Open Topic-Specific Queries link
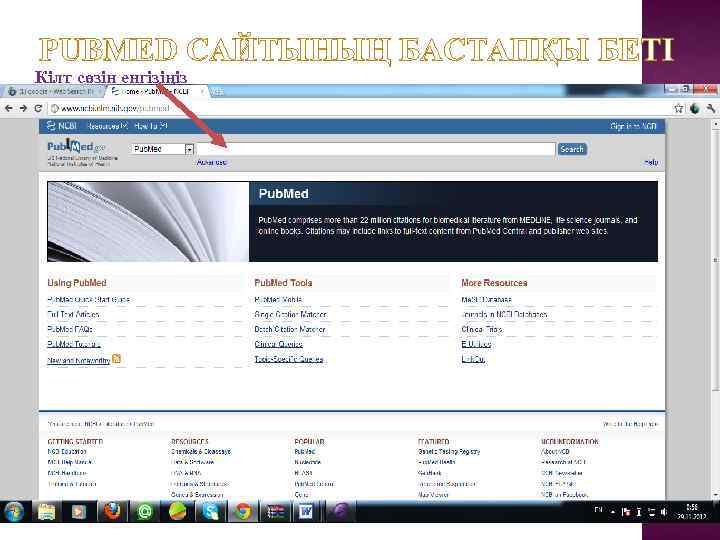Screen dimensions: 720x540 click(289, 359)
